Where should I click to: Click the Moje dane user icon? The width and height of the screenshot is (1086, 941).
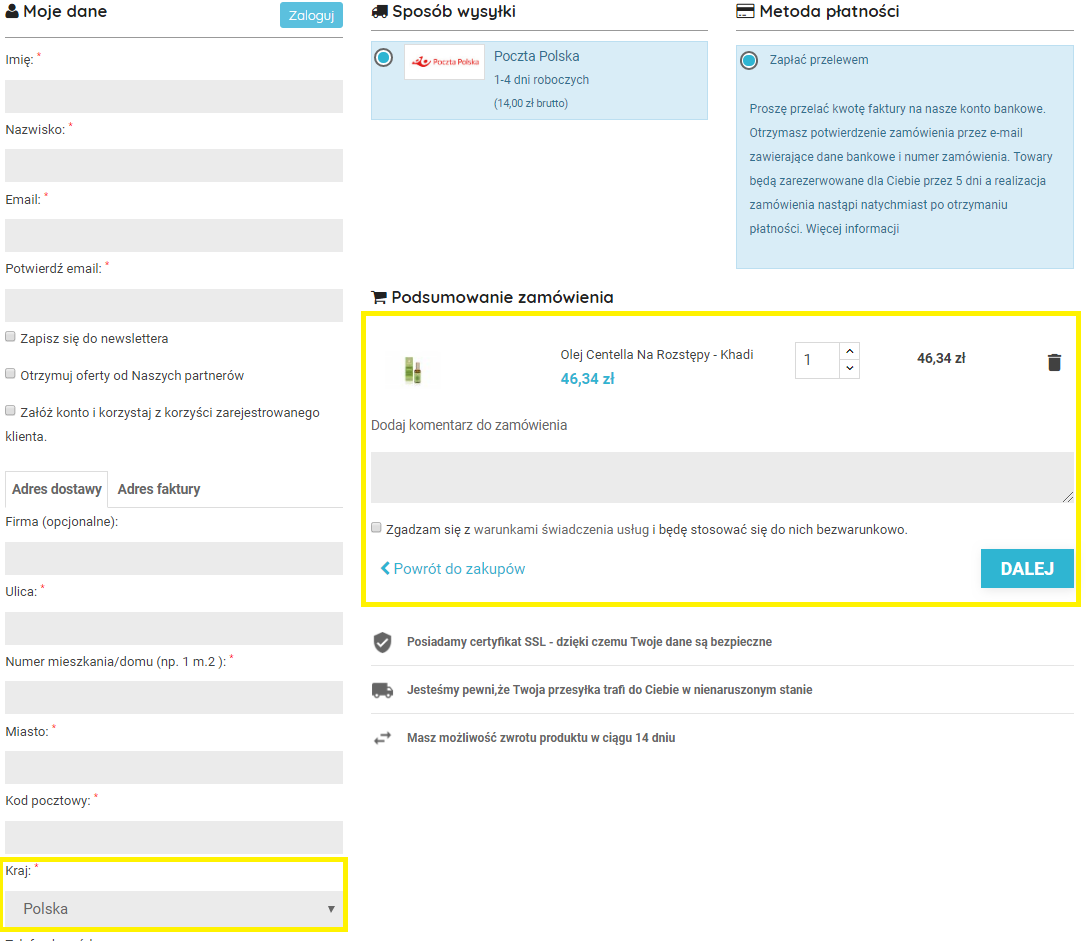12,11
